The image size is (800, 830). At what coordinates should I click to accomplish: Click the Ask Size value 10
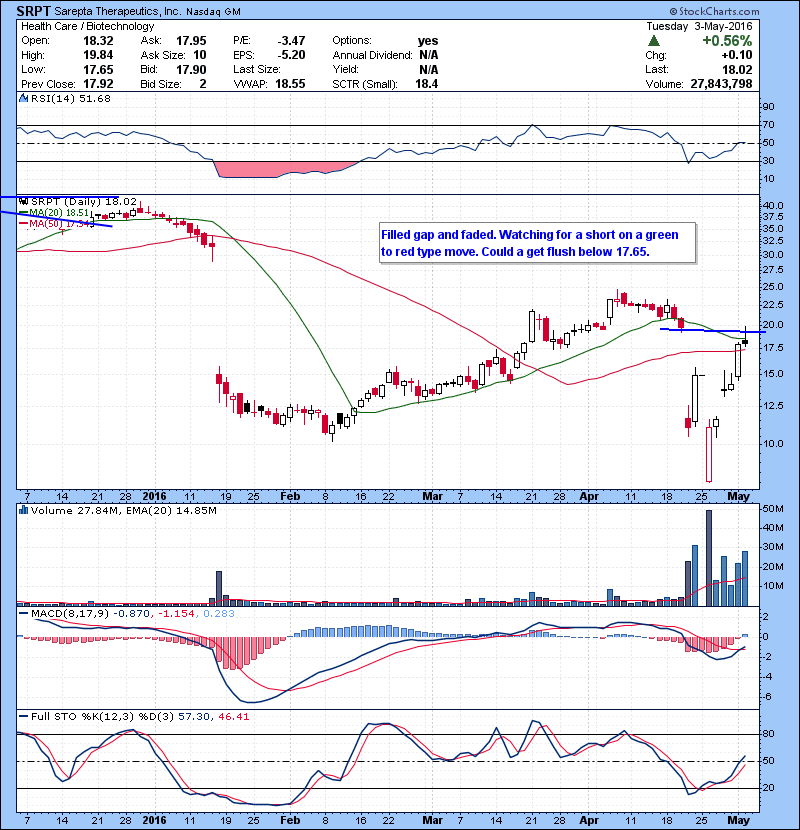pos(200,55)
